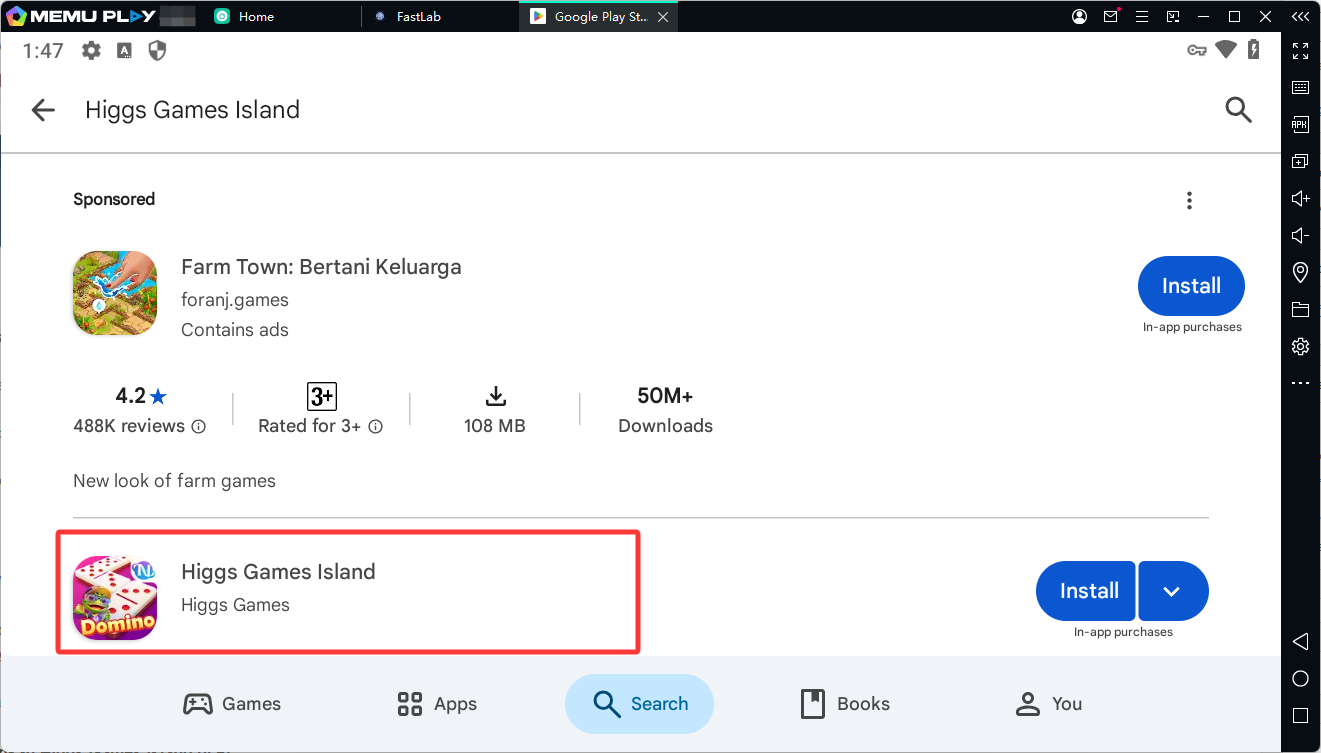Viewport: 1321px width, 753px height.
Task: Show info about Rated for 3+
Action: click(376, 427)
